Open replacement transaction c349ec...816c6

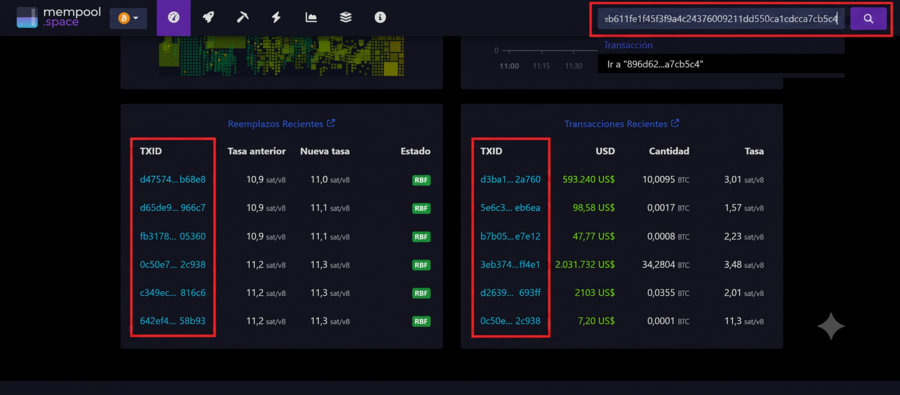[x=173, y=293]
